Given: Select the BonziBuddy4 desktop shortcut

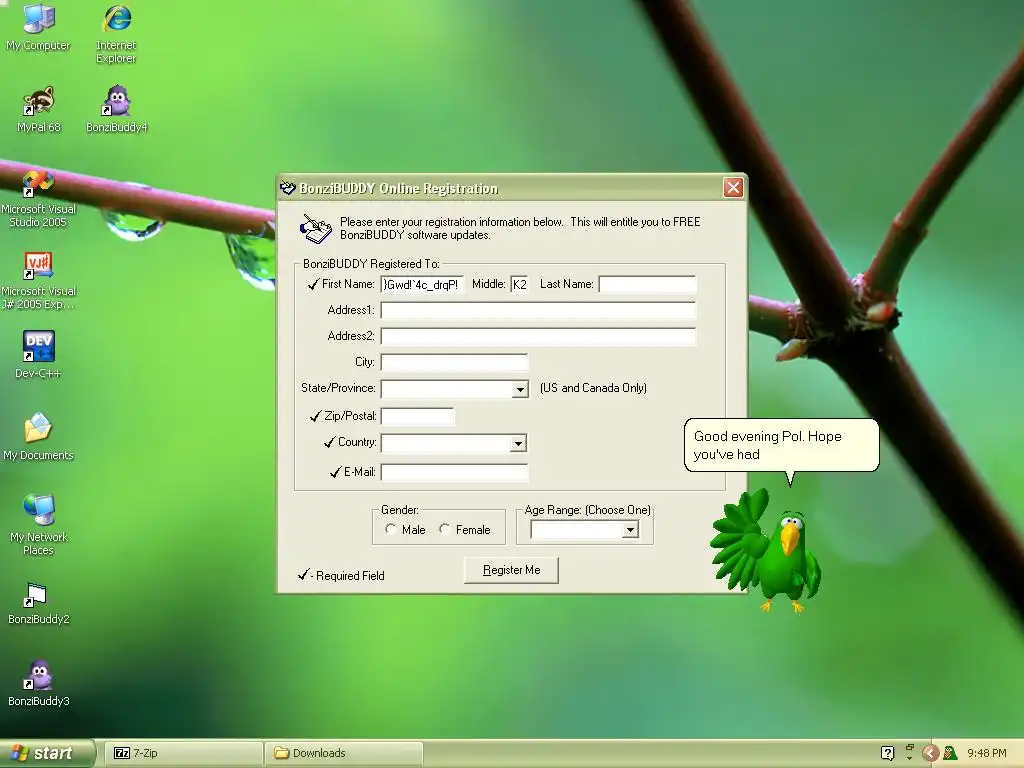Looking at the screenshot, I should pyautogui.click(x=117, y=109).
